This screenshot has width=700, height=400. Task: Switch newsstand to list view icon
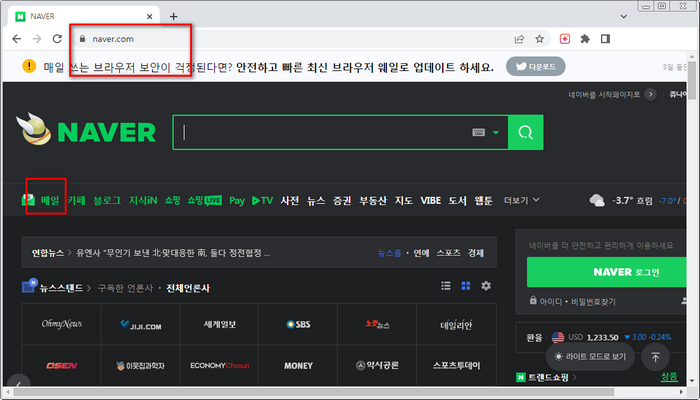coord(446,286)
